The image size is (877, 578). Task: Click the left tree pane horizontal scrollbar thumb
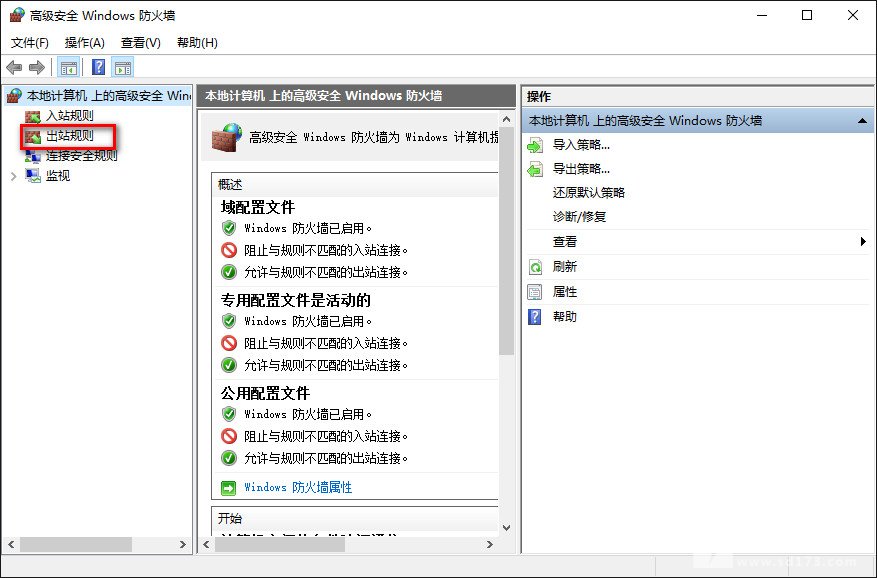pos(76,544)
